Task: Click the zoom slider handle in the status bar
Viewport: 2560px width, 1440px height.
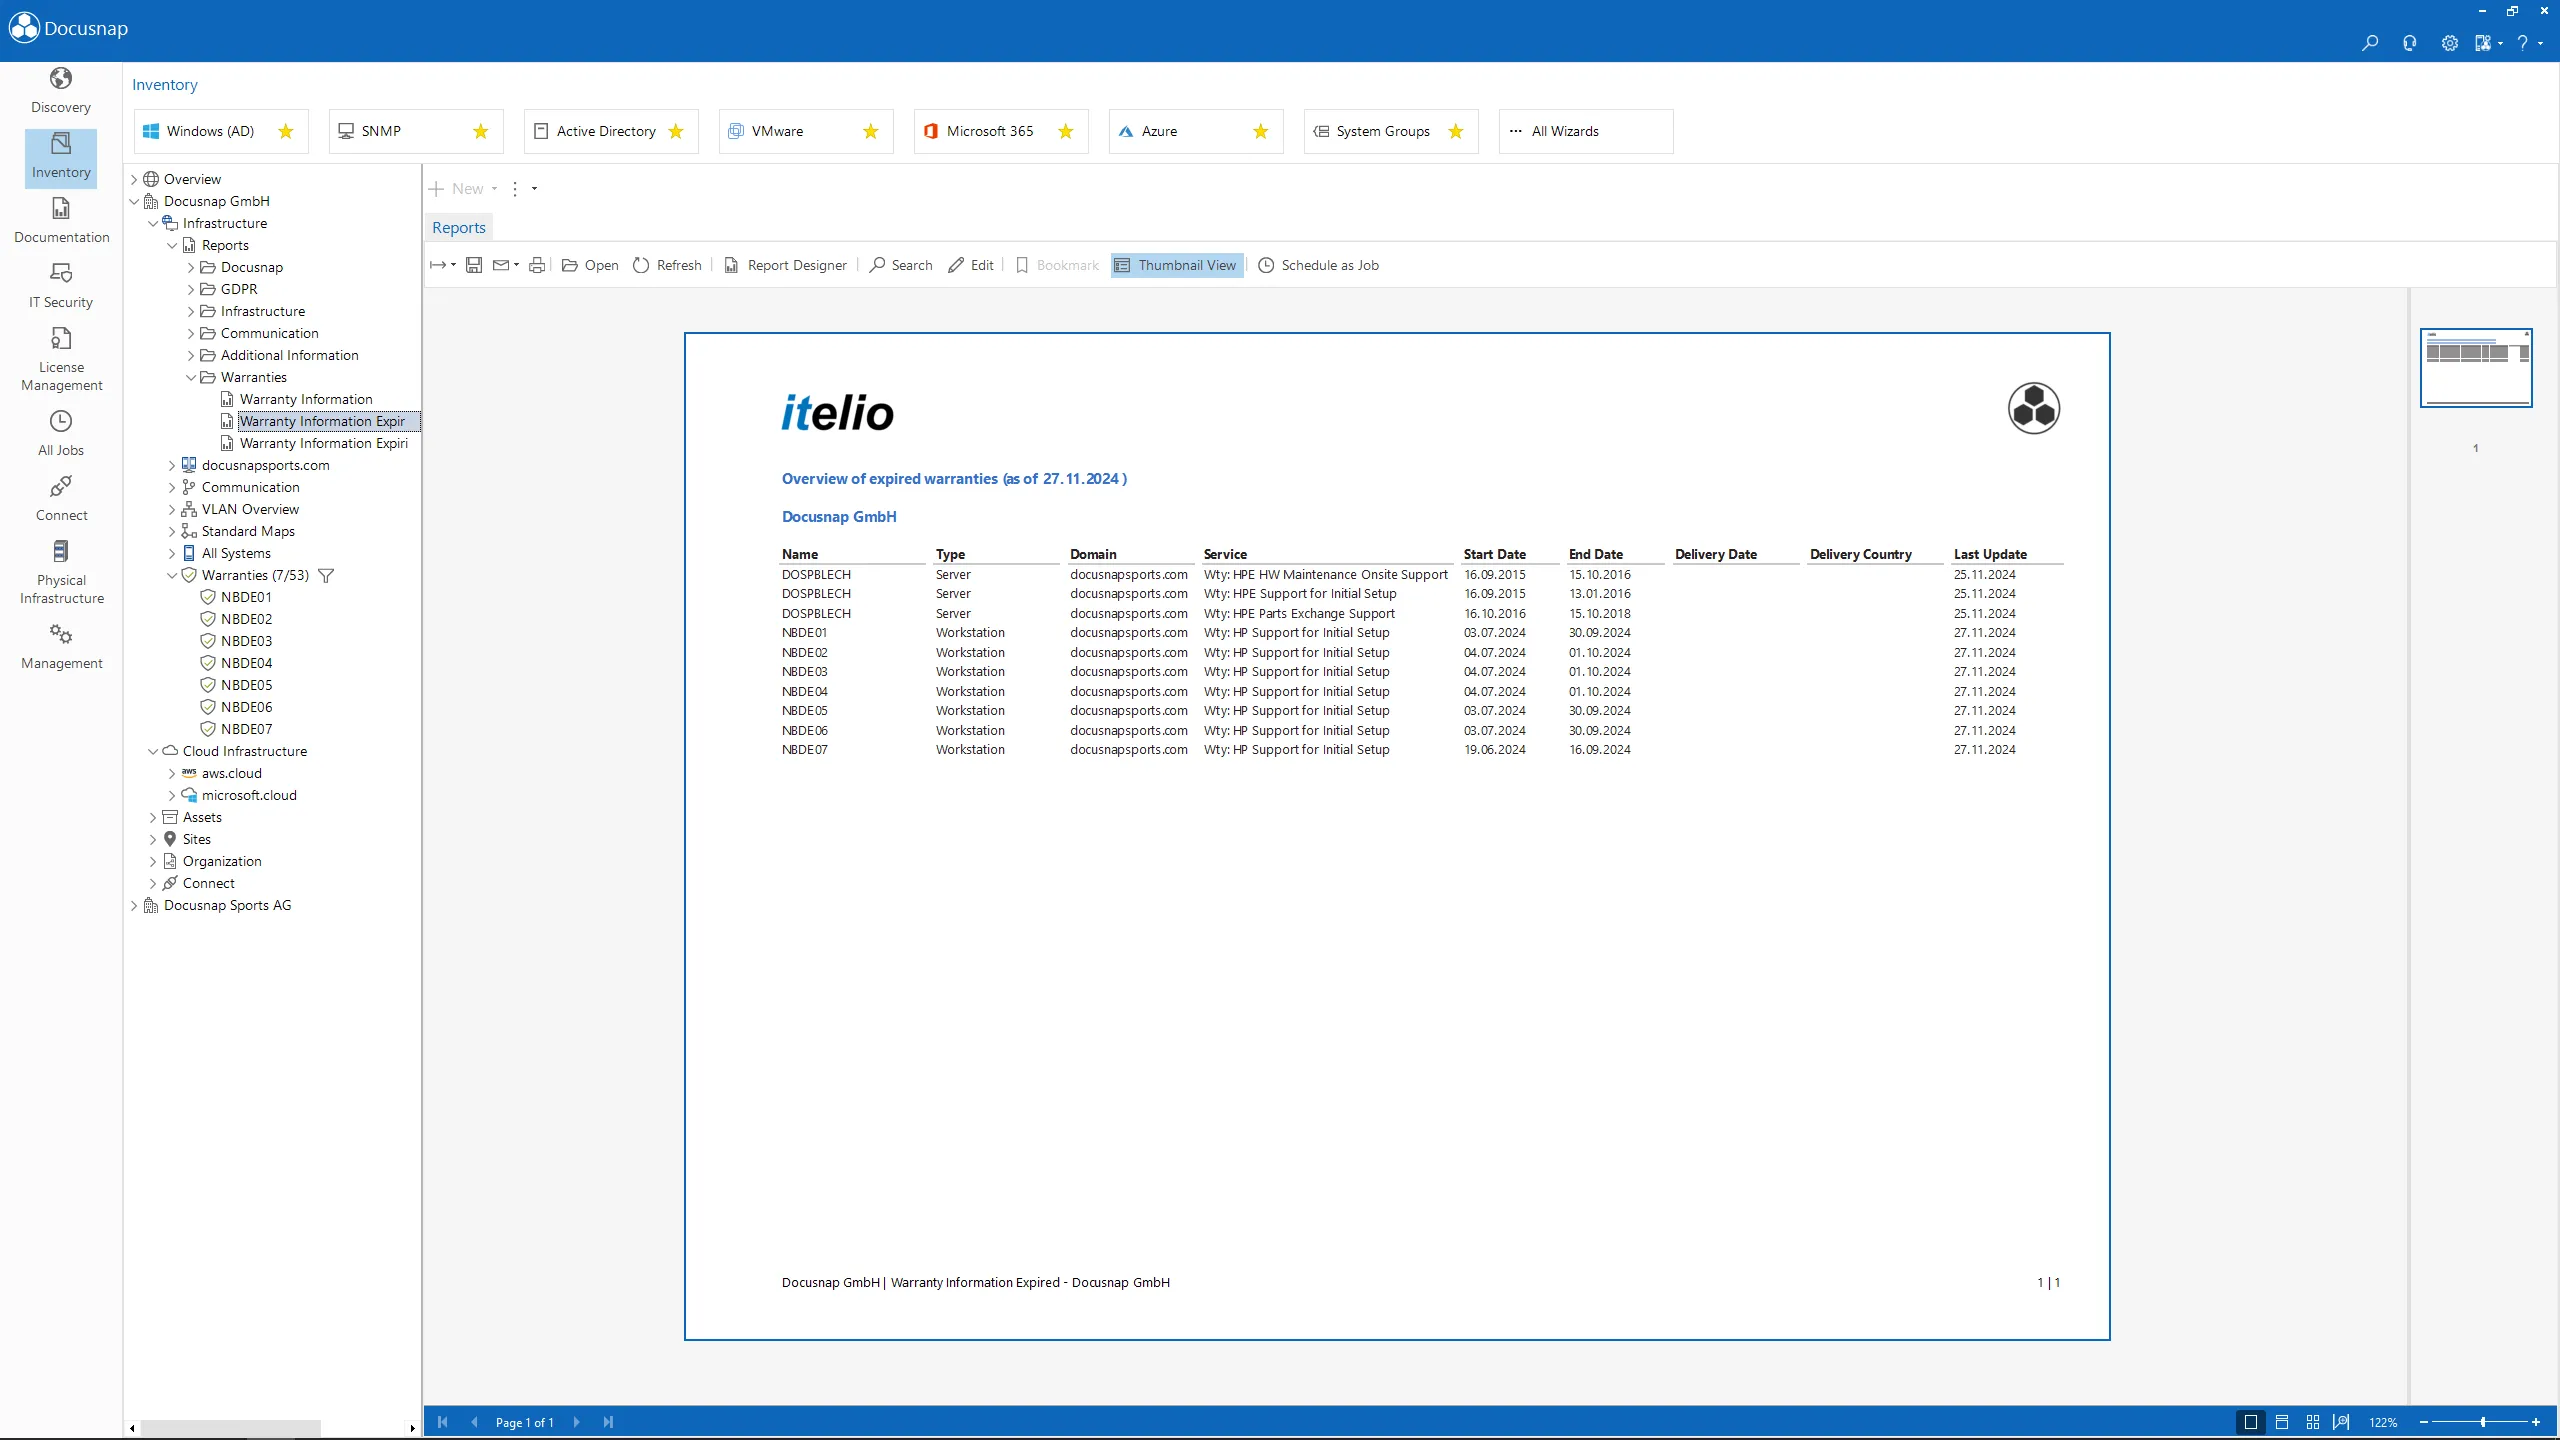Action: point(2483,1422)
